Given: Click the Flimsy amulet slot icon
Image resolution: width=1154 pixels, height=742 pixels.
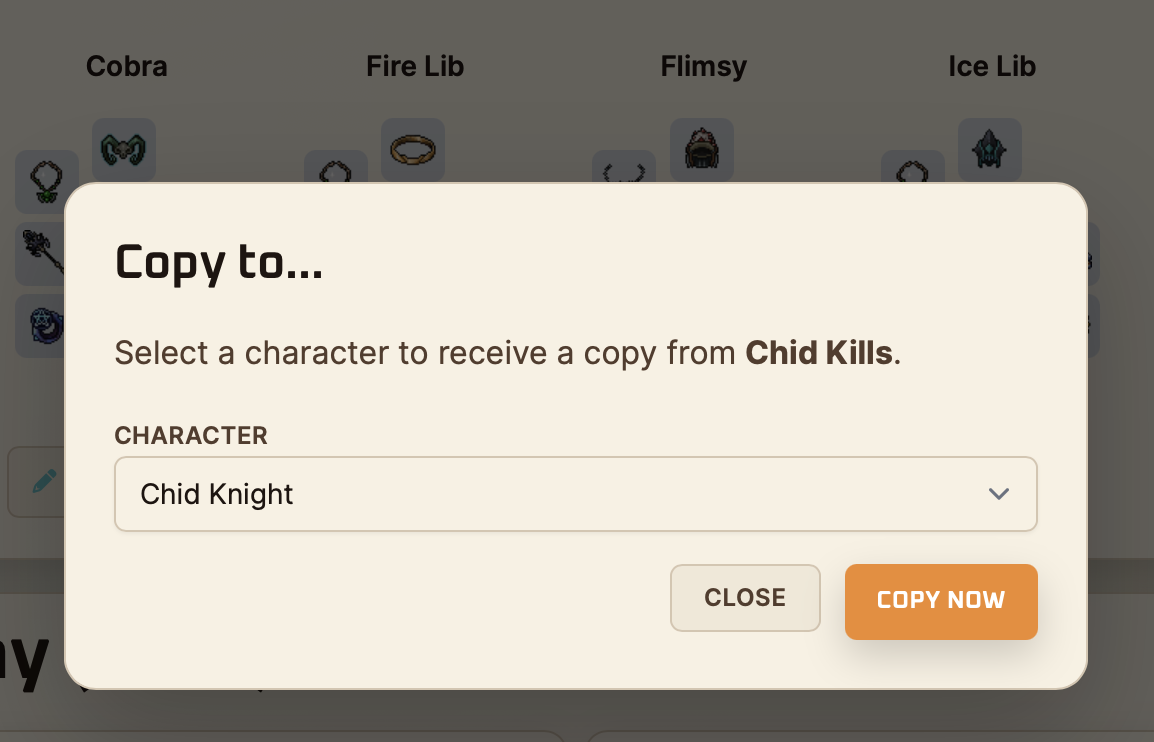Looking at the screenshot, I should pos(624,170).
